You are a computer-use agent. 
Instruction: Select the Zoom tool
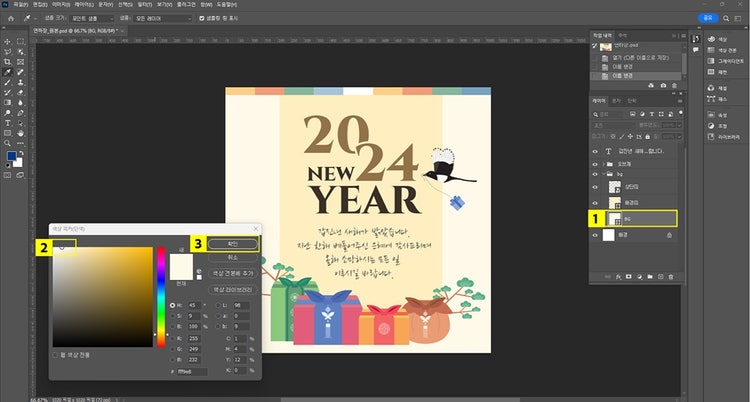(8, 143)
